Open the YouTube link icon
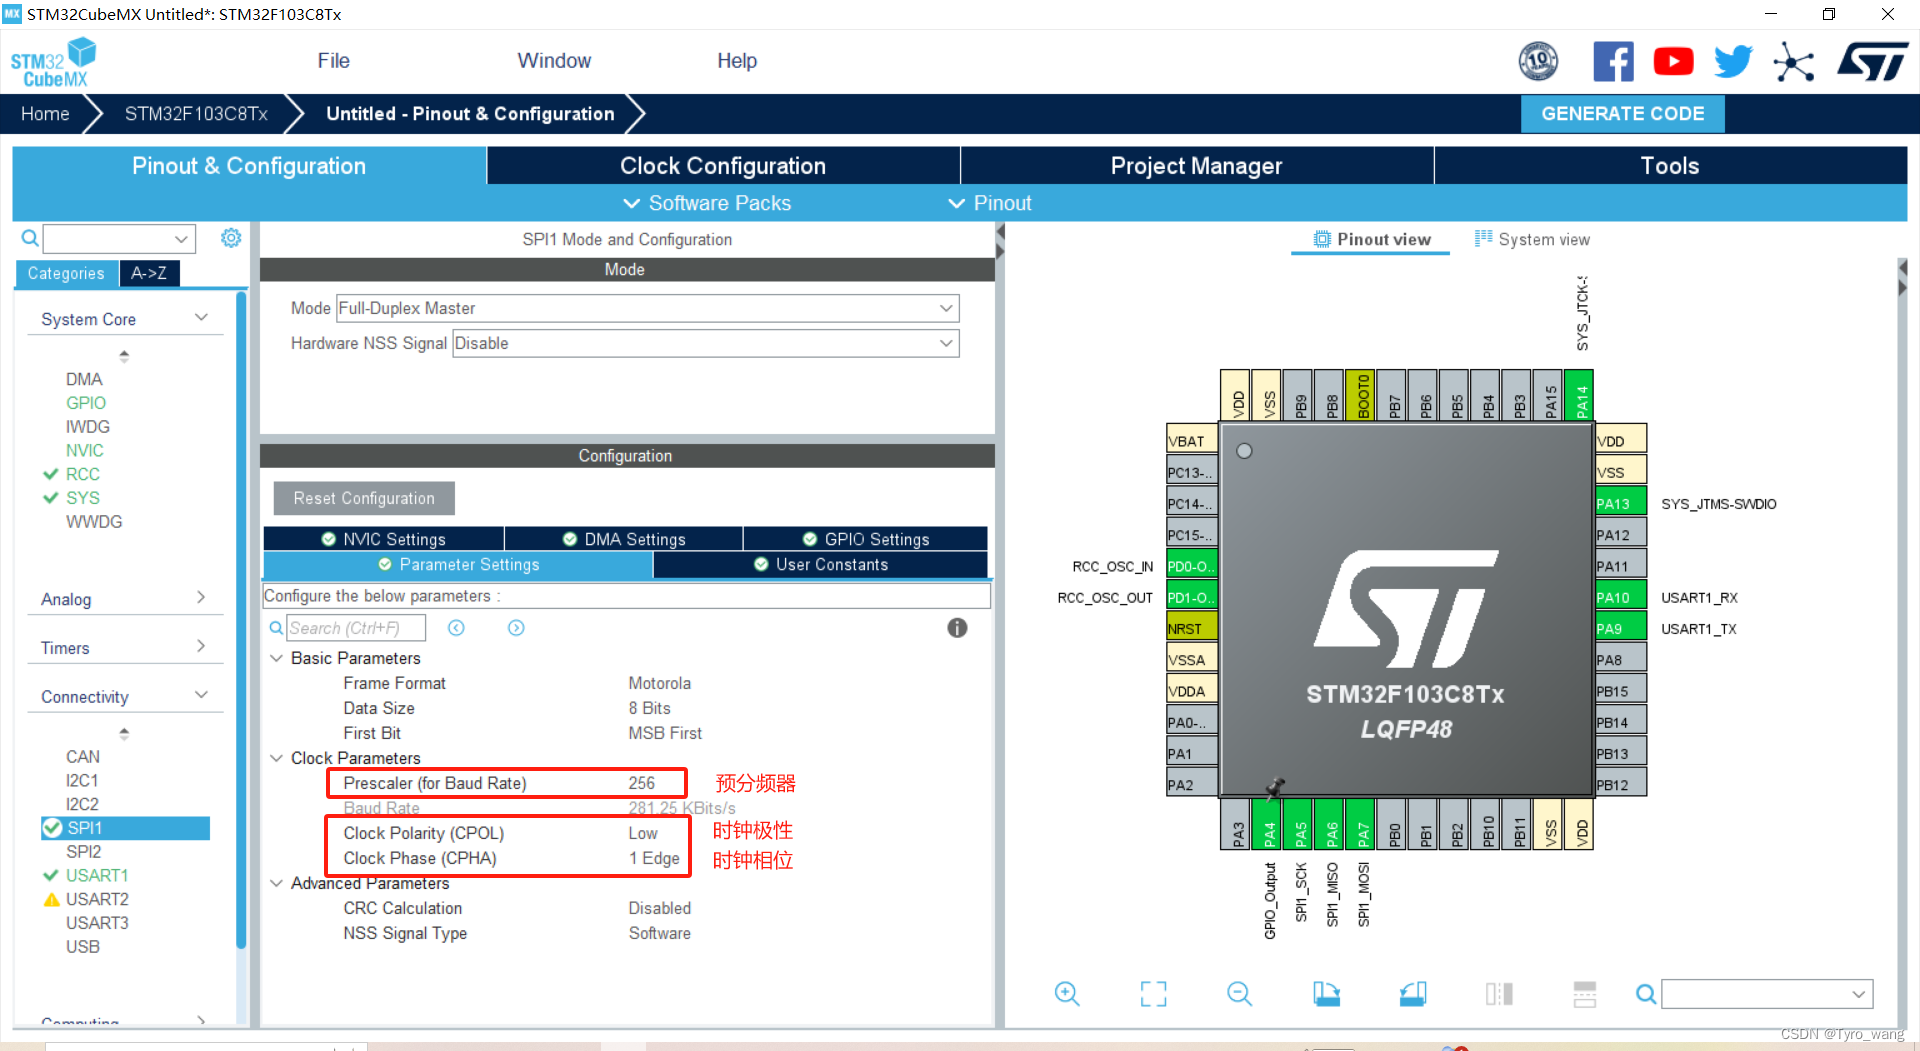 coord(1673,62)
